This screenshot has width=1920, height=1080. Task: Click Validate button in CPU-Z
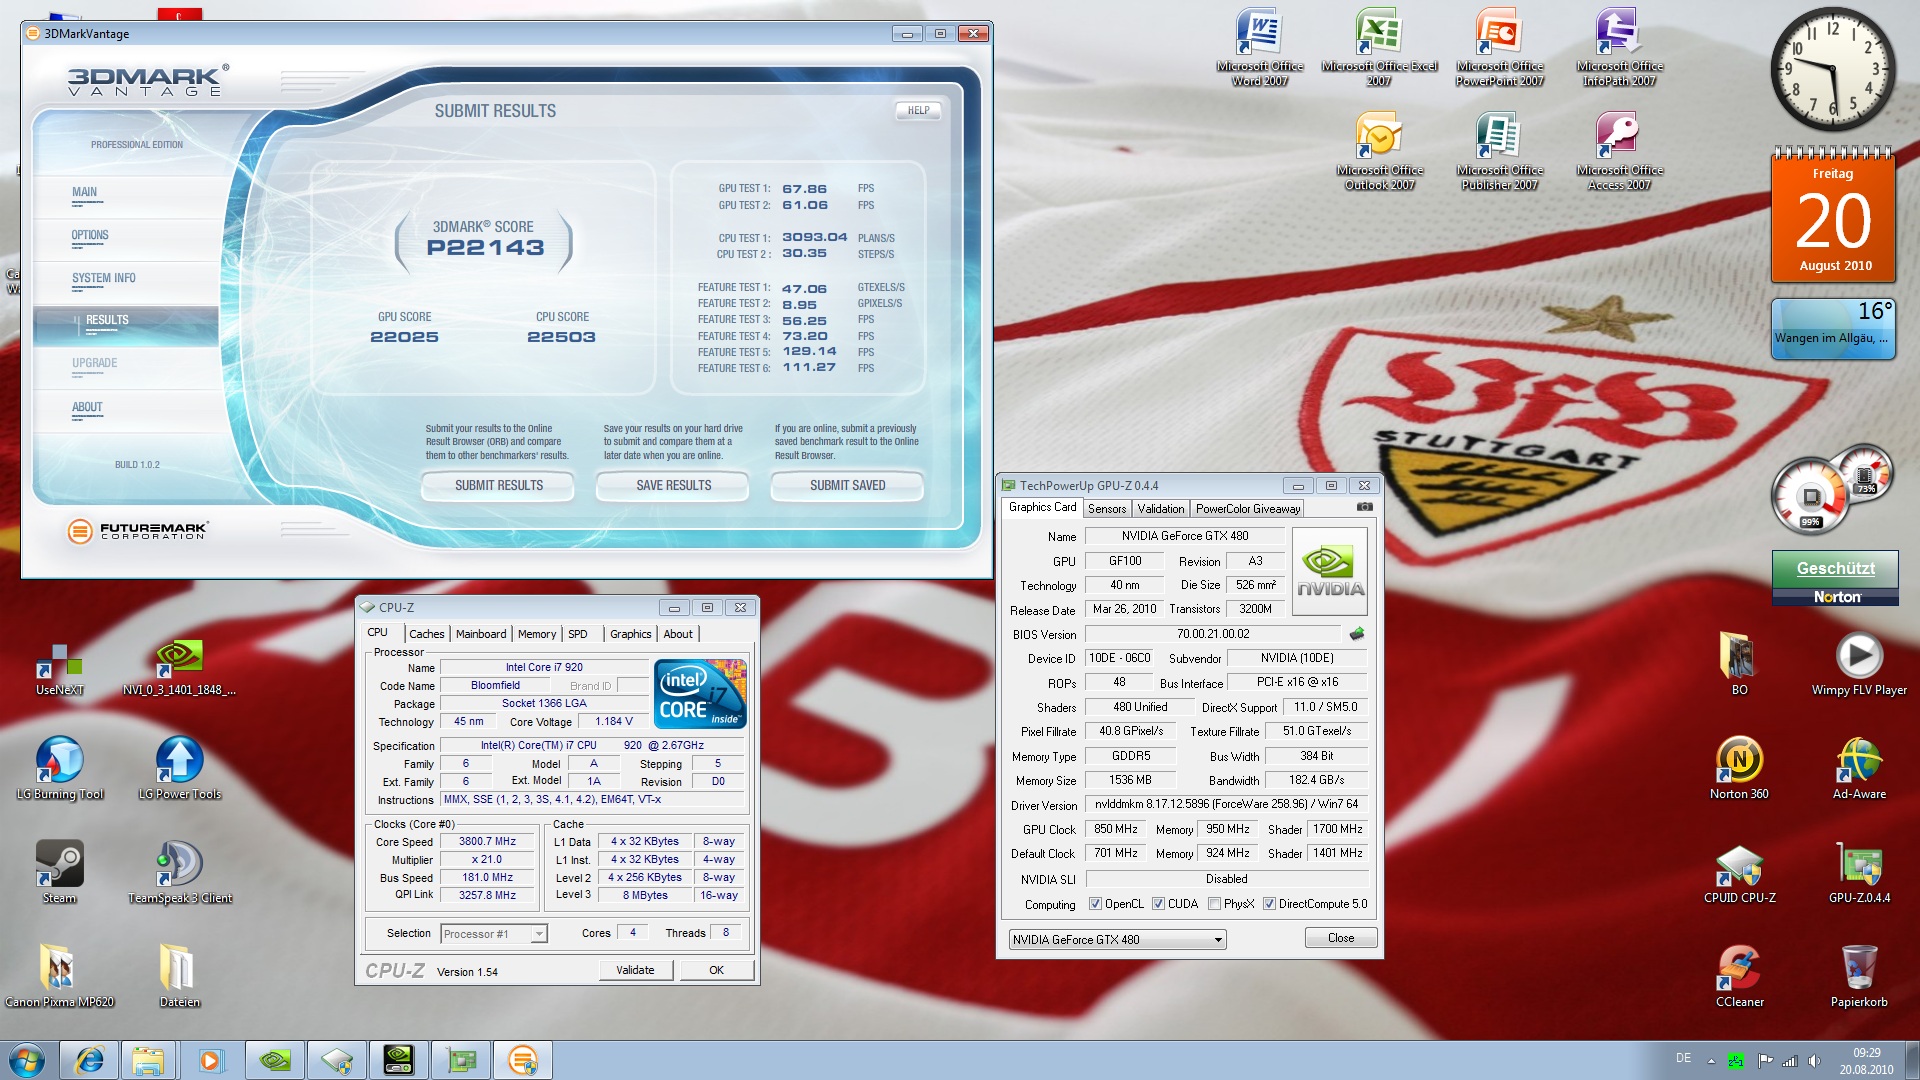[635, 970]
